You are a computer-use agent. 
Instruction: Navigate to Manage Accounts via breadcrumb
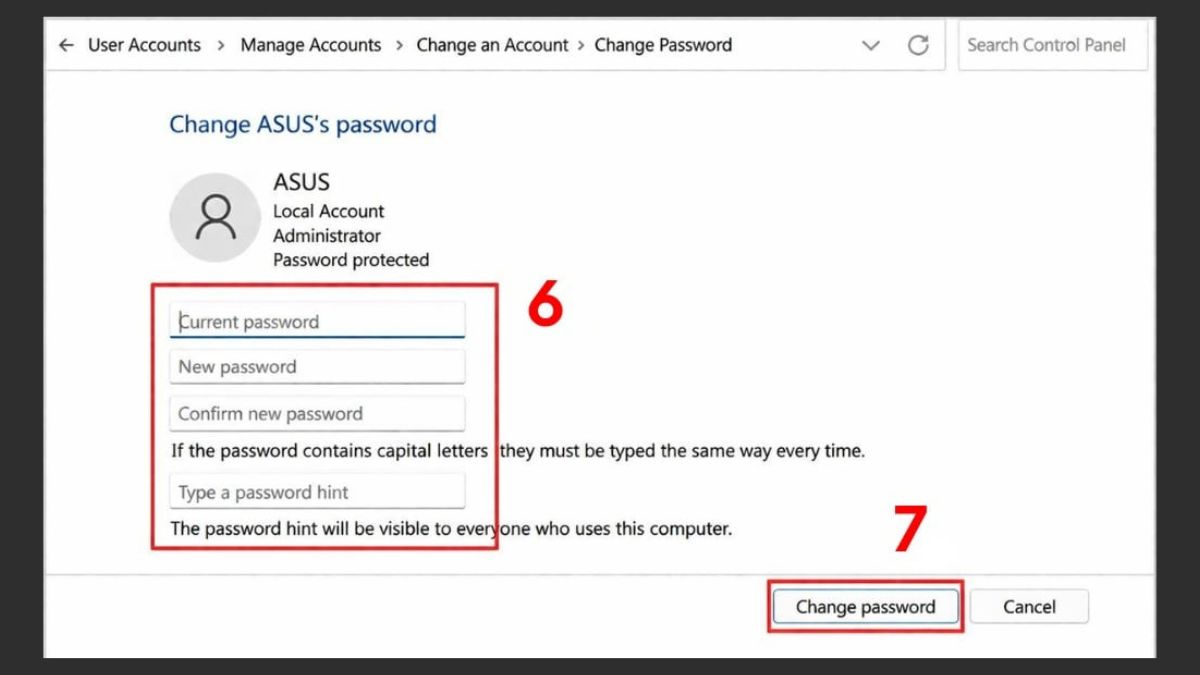pyautogui.click(x=310, y=45)
